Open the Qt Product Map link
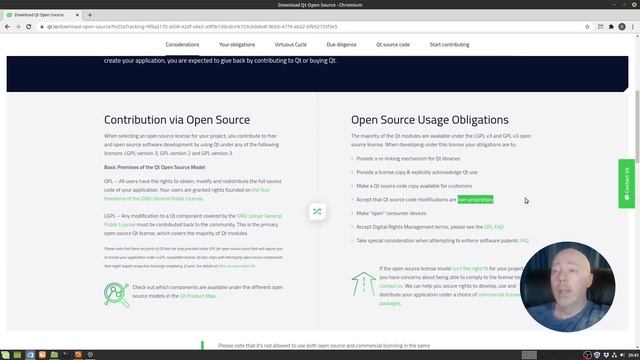The height and width of the screenshot is (360, 640). [x=198, y=296]
